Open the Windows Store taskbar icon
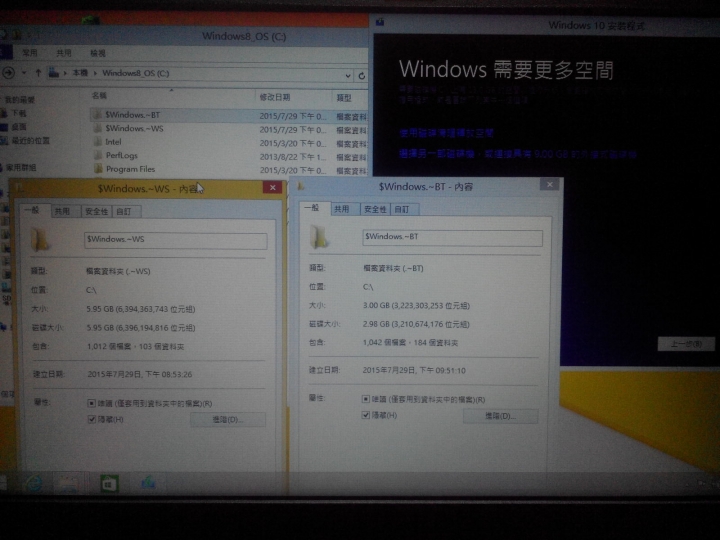 109,484
